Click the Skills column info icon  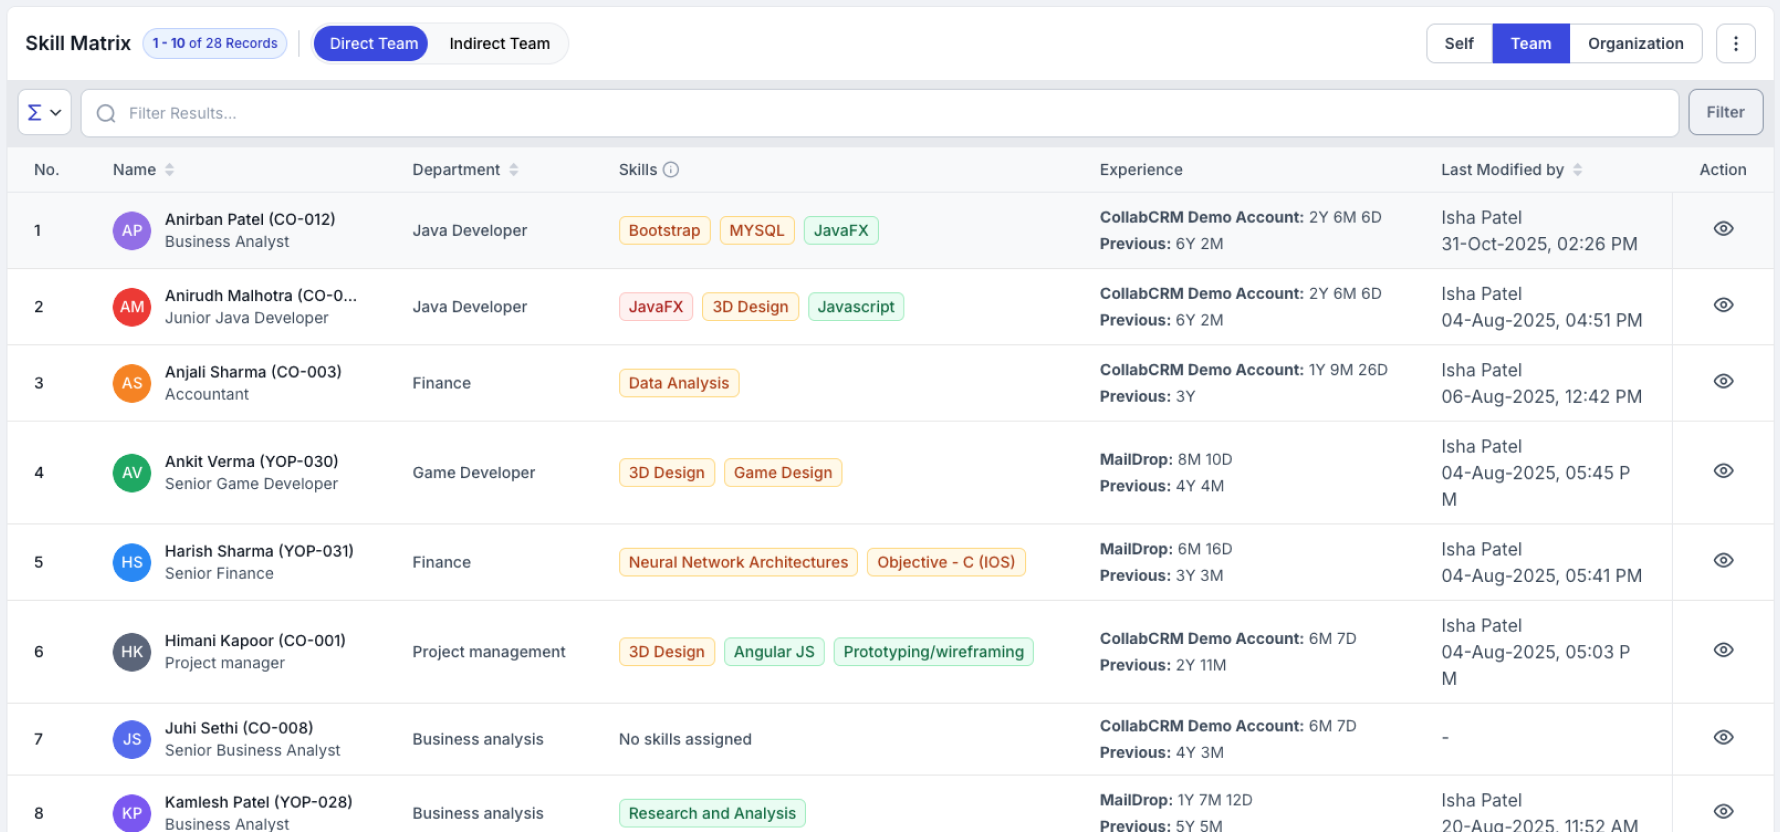pos(671,170)
